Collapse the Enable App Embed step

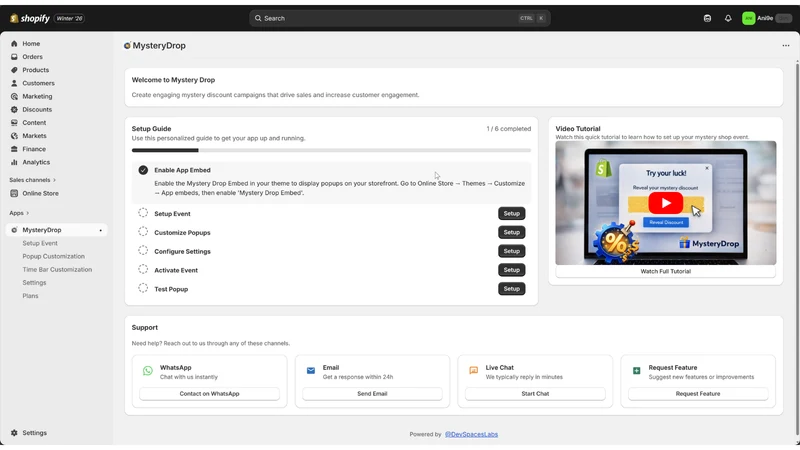point(183,170)
